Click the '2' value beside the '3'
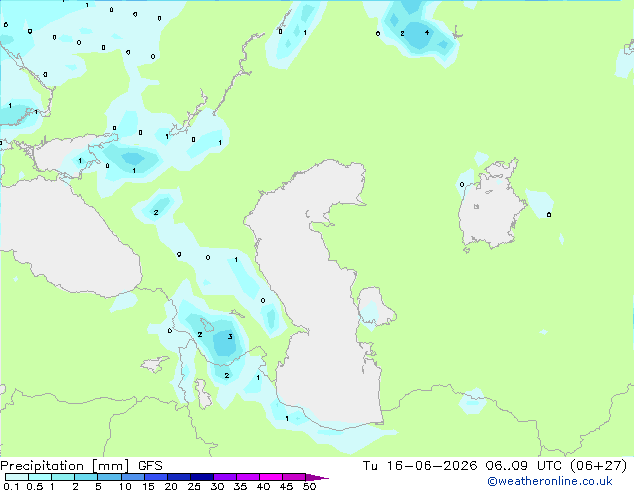This screenshot has height=490, width=634. coord(200,334)
